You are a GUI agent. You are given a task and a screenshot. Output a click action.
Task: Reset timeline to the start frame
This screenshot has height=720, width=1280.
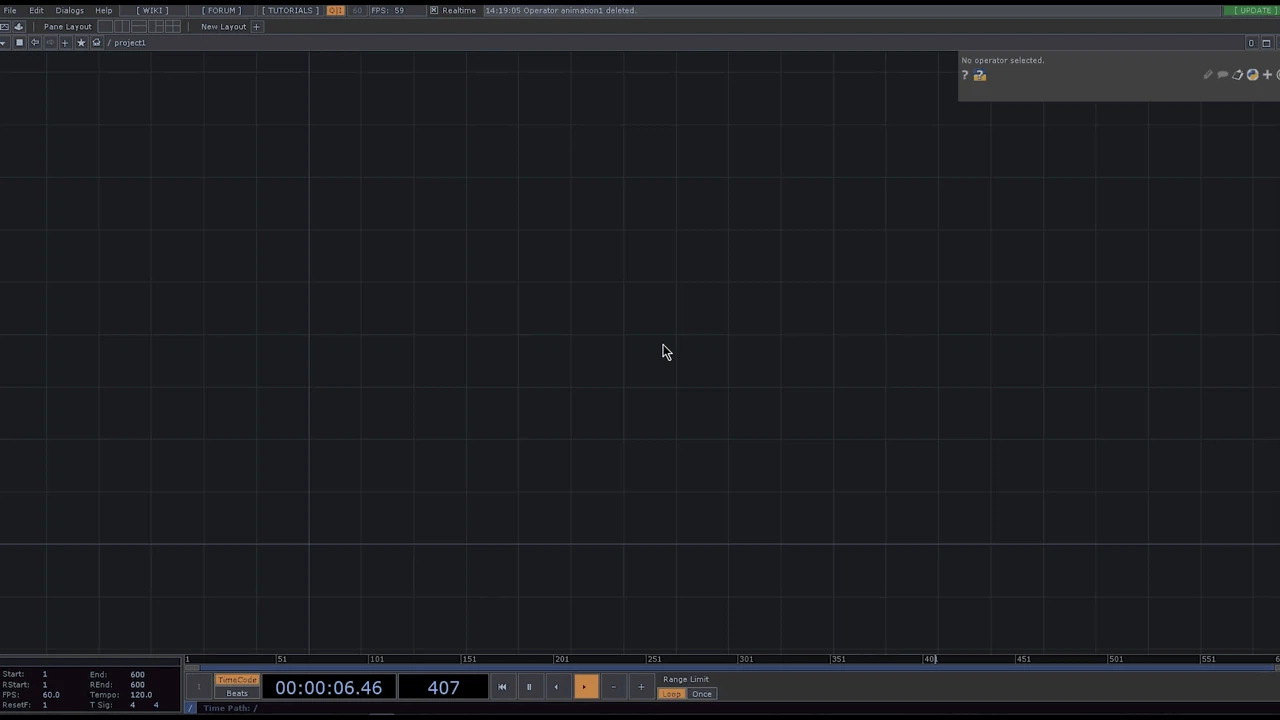502,687
